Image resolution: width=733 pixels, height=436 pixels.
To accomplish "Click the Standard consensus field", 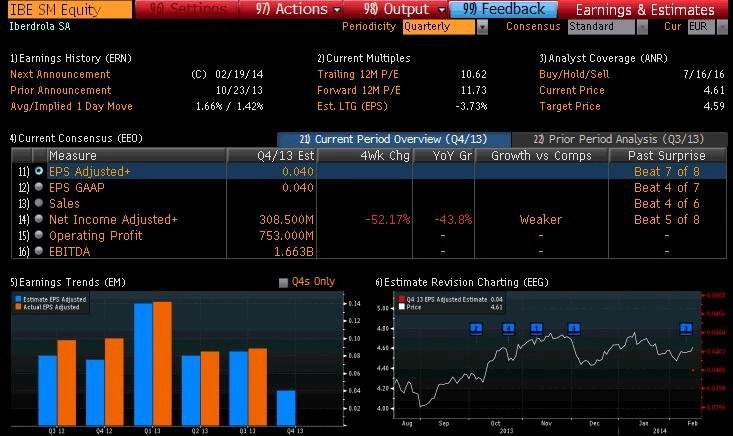I will coord(601,27).
